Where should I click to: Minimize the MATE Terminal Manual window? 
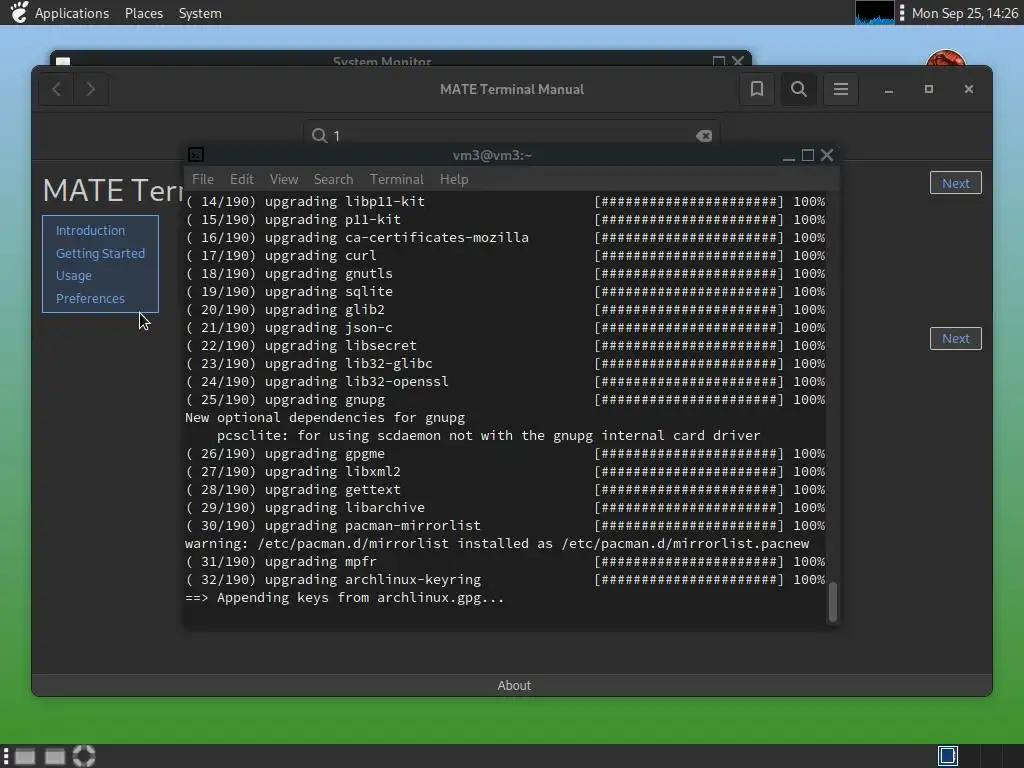889,89
